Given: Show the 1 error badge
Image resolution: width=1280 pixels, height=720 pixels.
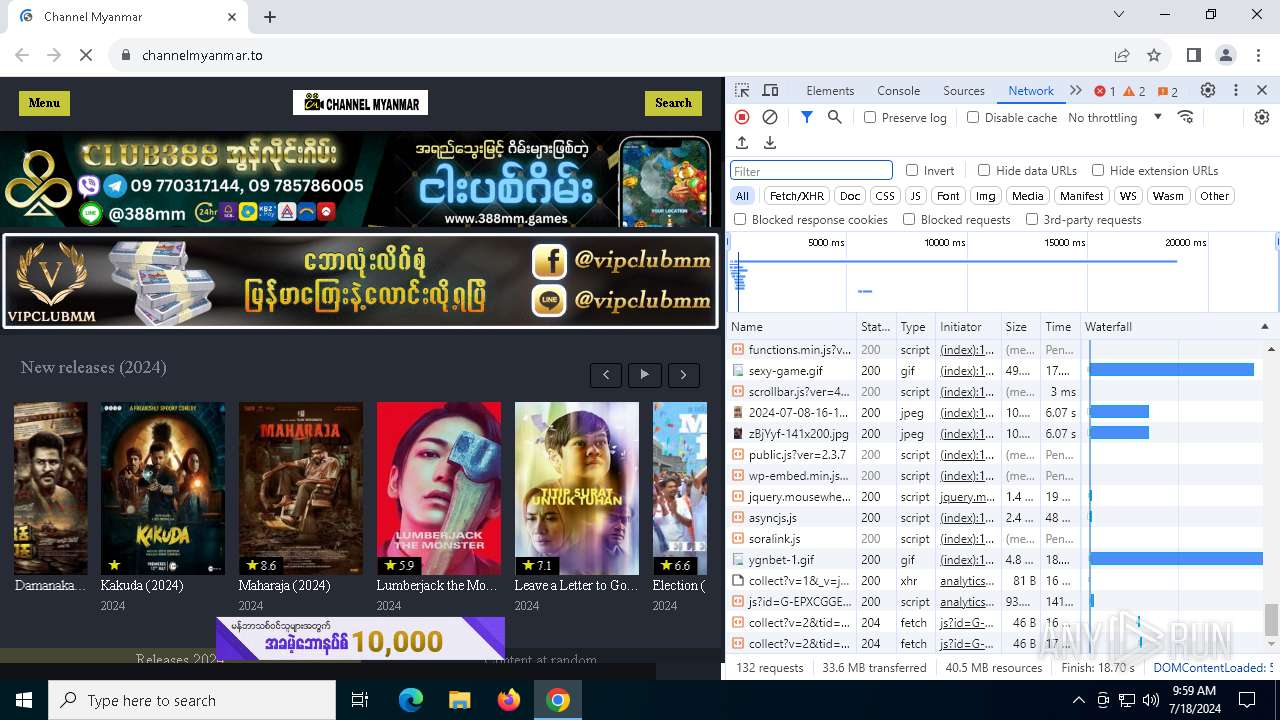Looking at the screenshot, I should tap(1105, 91).
